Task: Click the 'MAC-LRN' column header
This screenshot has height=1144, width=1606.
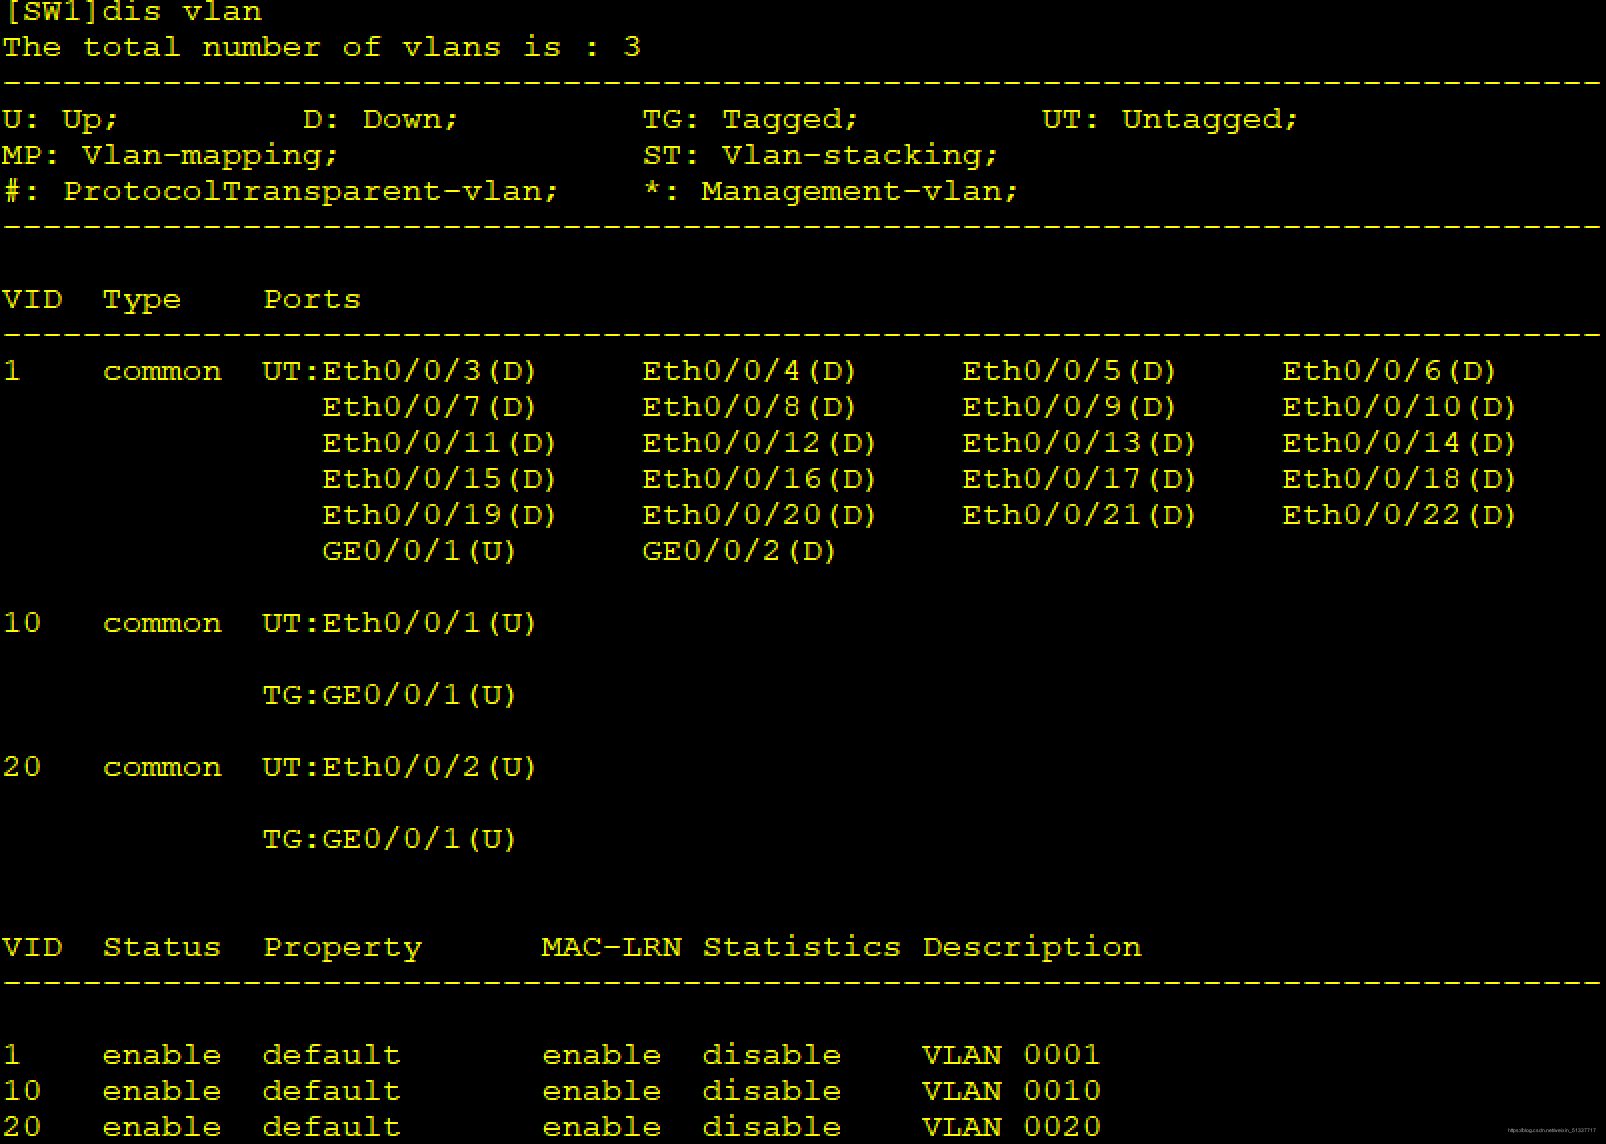Action: [611, 947]
